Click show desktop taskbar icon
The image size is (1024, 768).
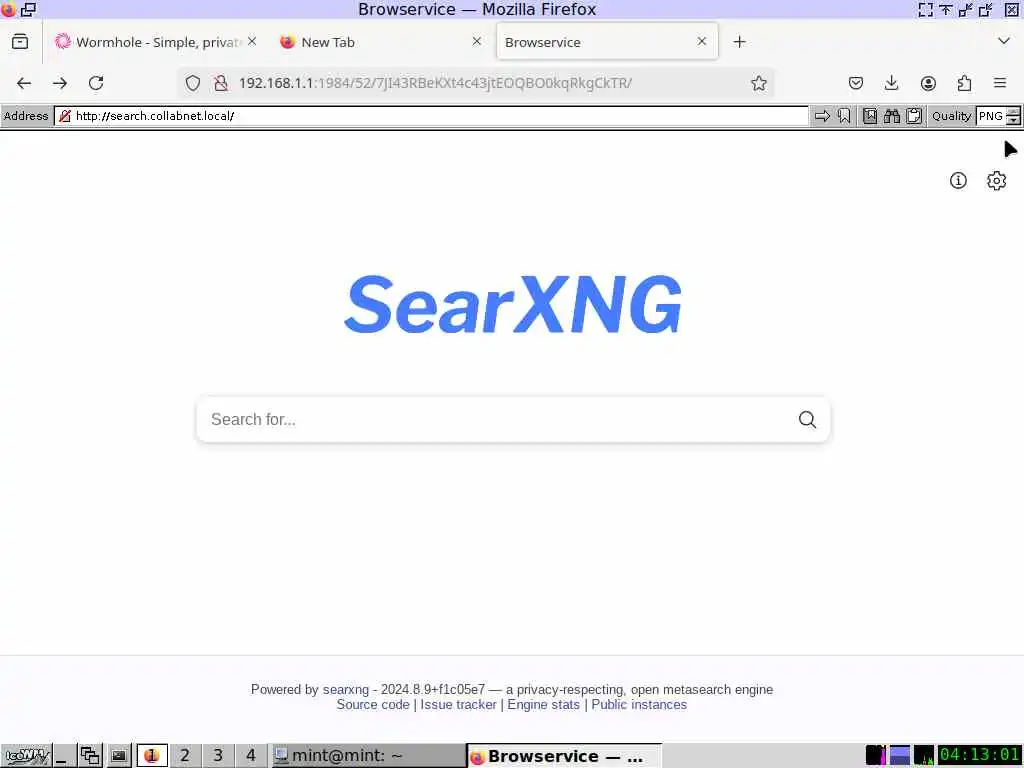pyautogui.click(x=63, y=756)
